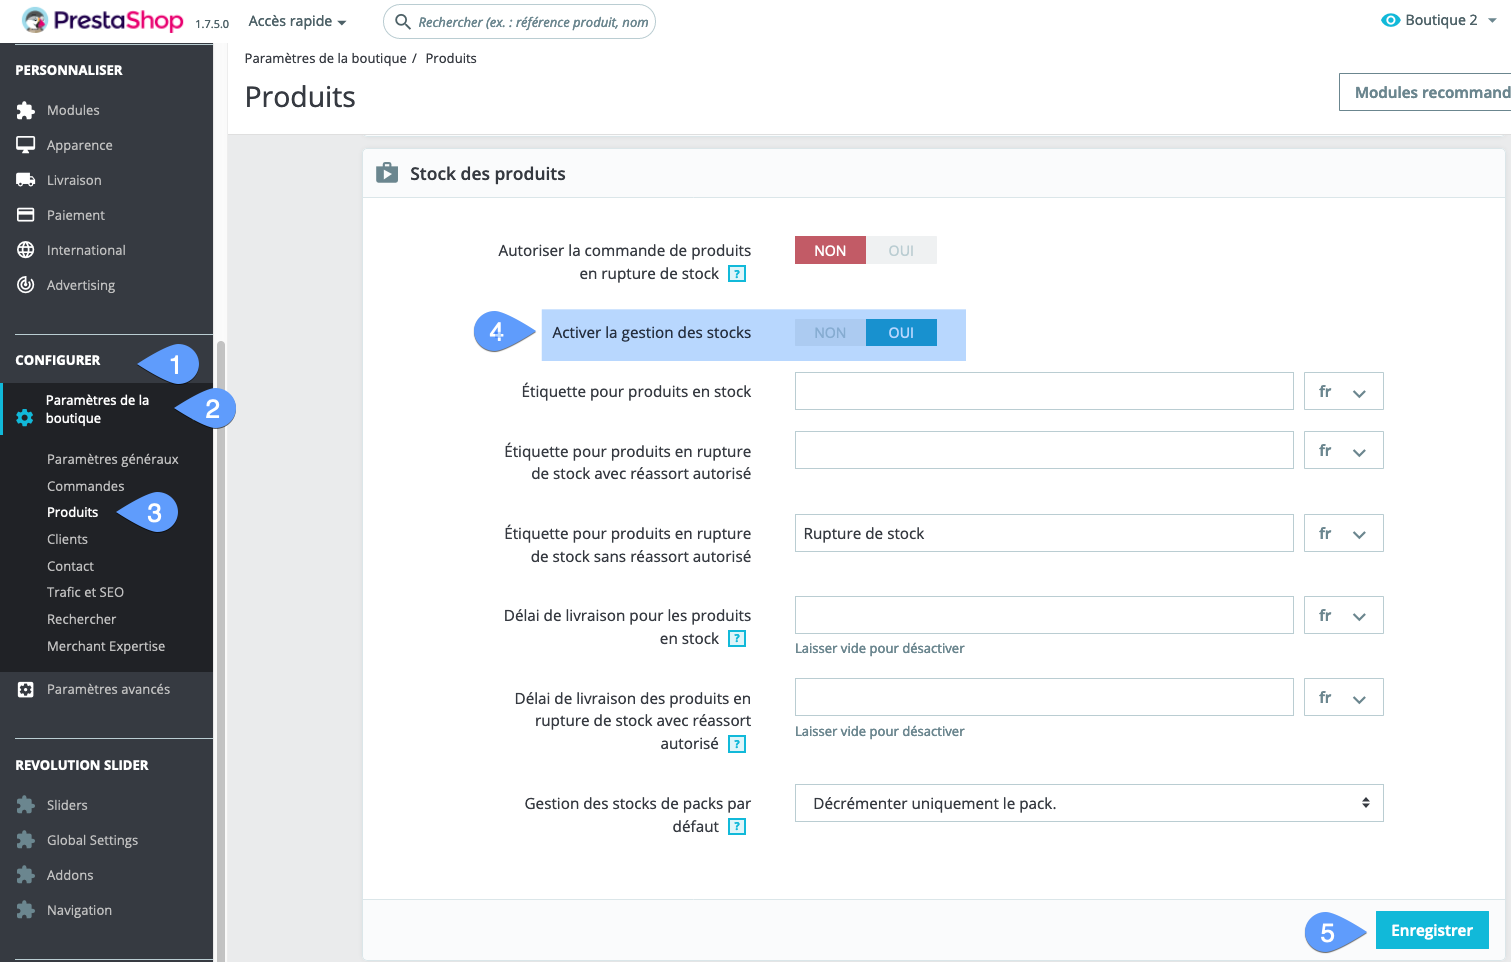The width and height of the screenshot is (1511, 962).
Task: Click 'Étiquette pour produits en stock' text field
Action: click(1043, 392)
